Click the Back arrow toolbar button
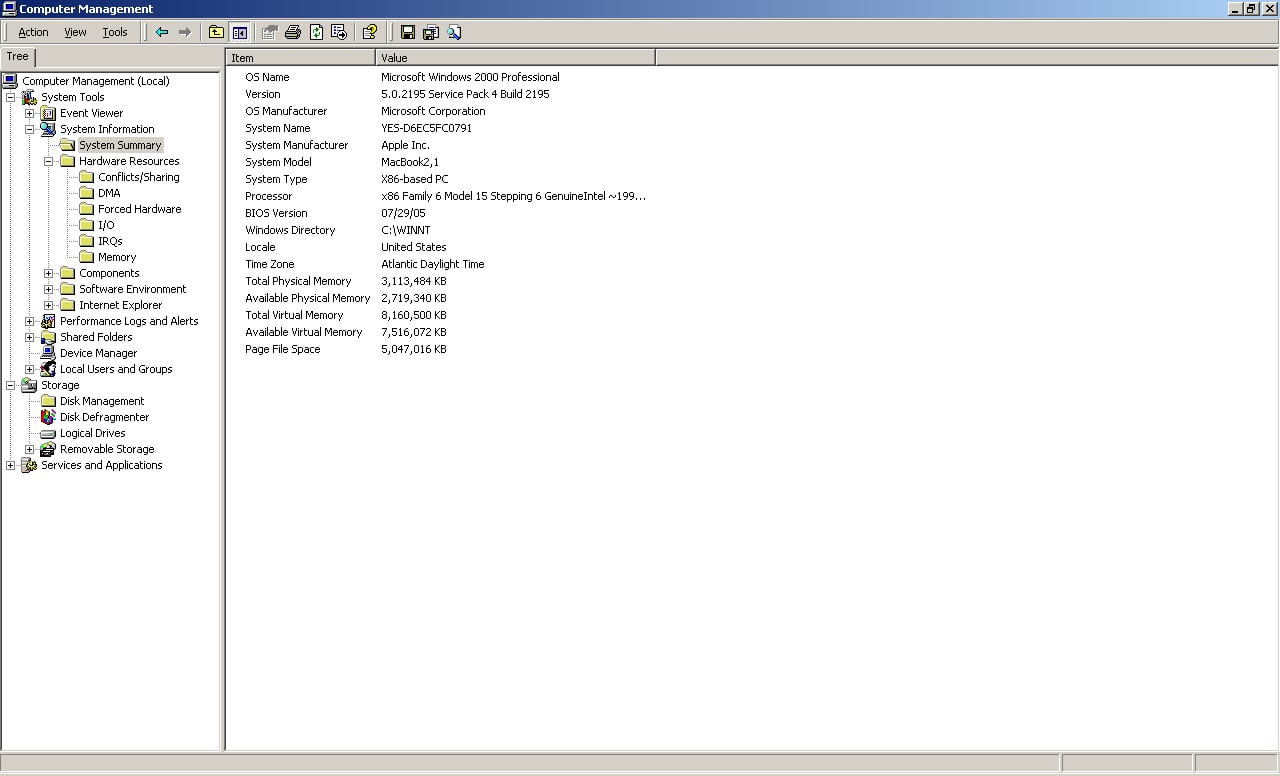Viewport: 1280px width, 776px height. click(162, 32)
